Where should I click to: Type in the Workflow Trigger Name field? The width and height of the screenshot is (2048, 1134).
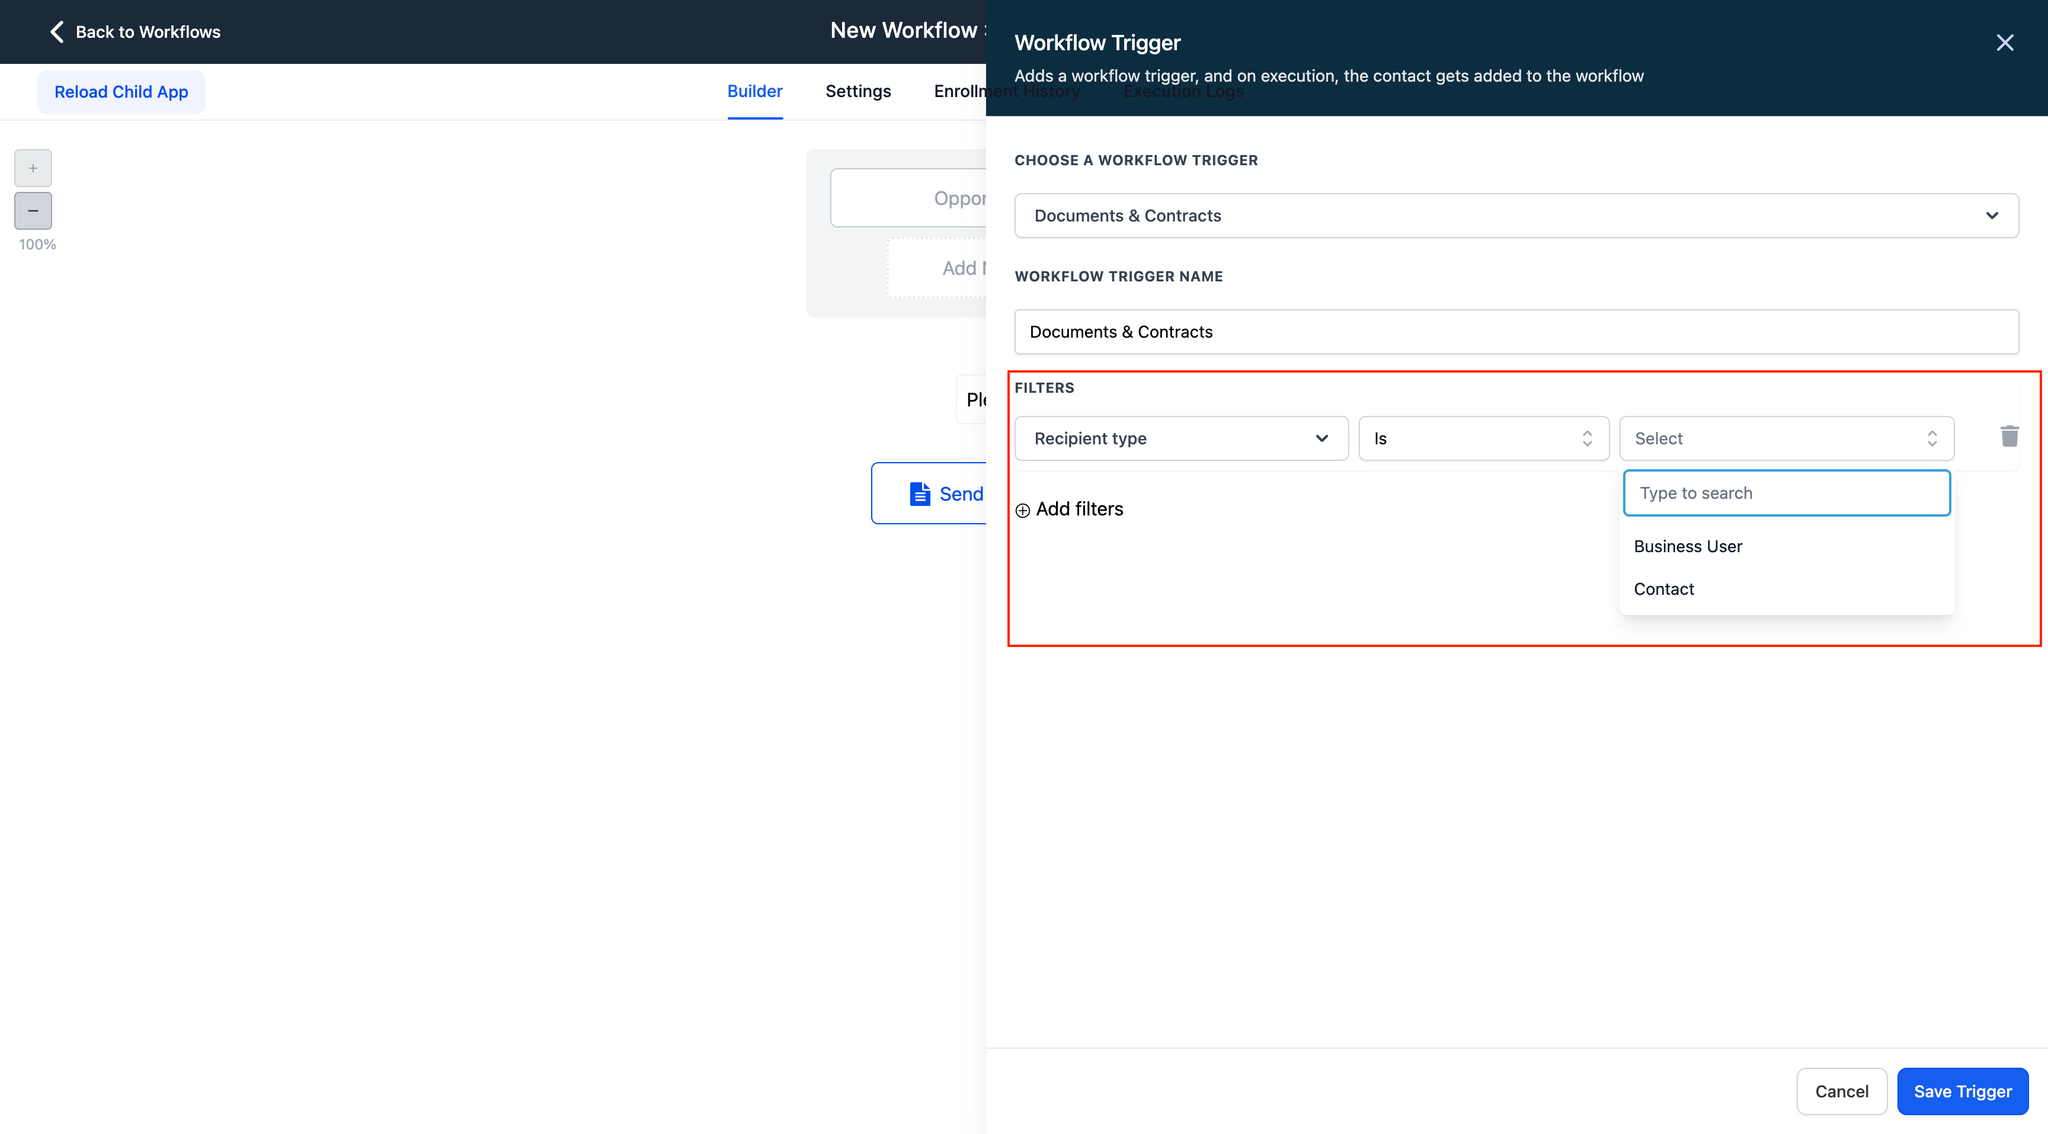[x=1516, y=331]
